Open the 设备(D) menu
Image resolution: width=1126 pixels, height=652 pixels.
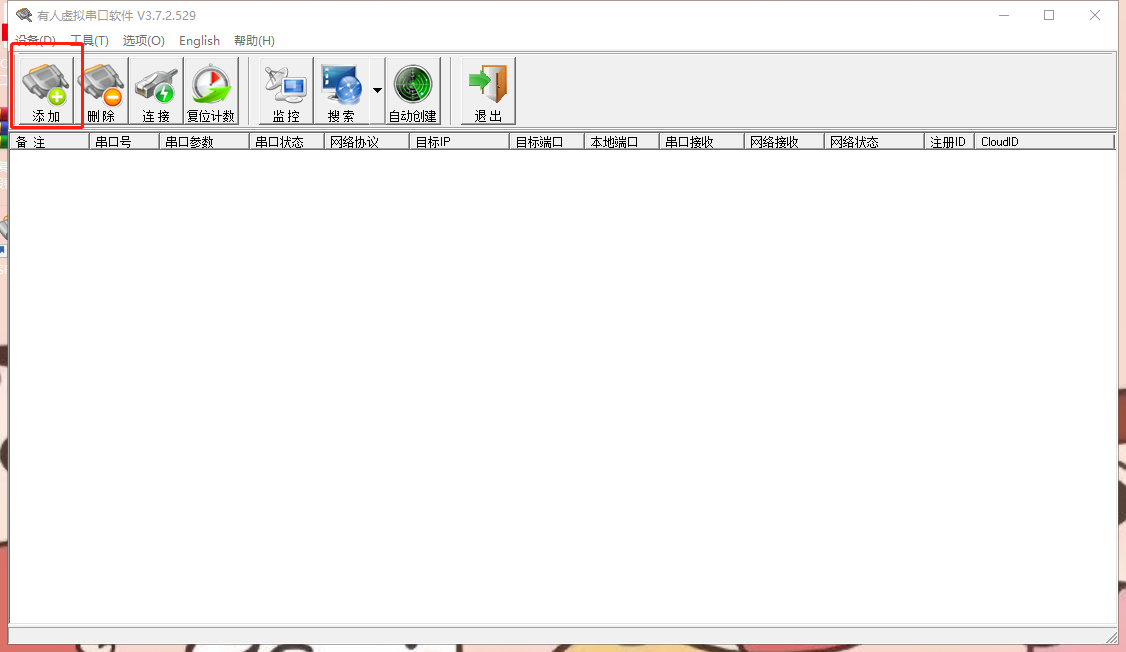35,41
